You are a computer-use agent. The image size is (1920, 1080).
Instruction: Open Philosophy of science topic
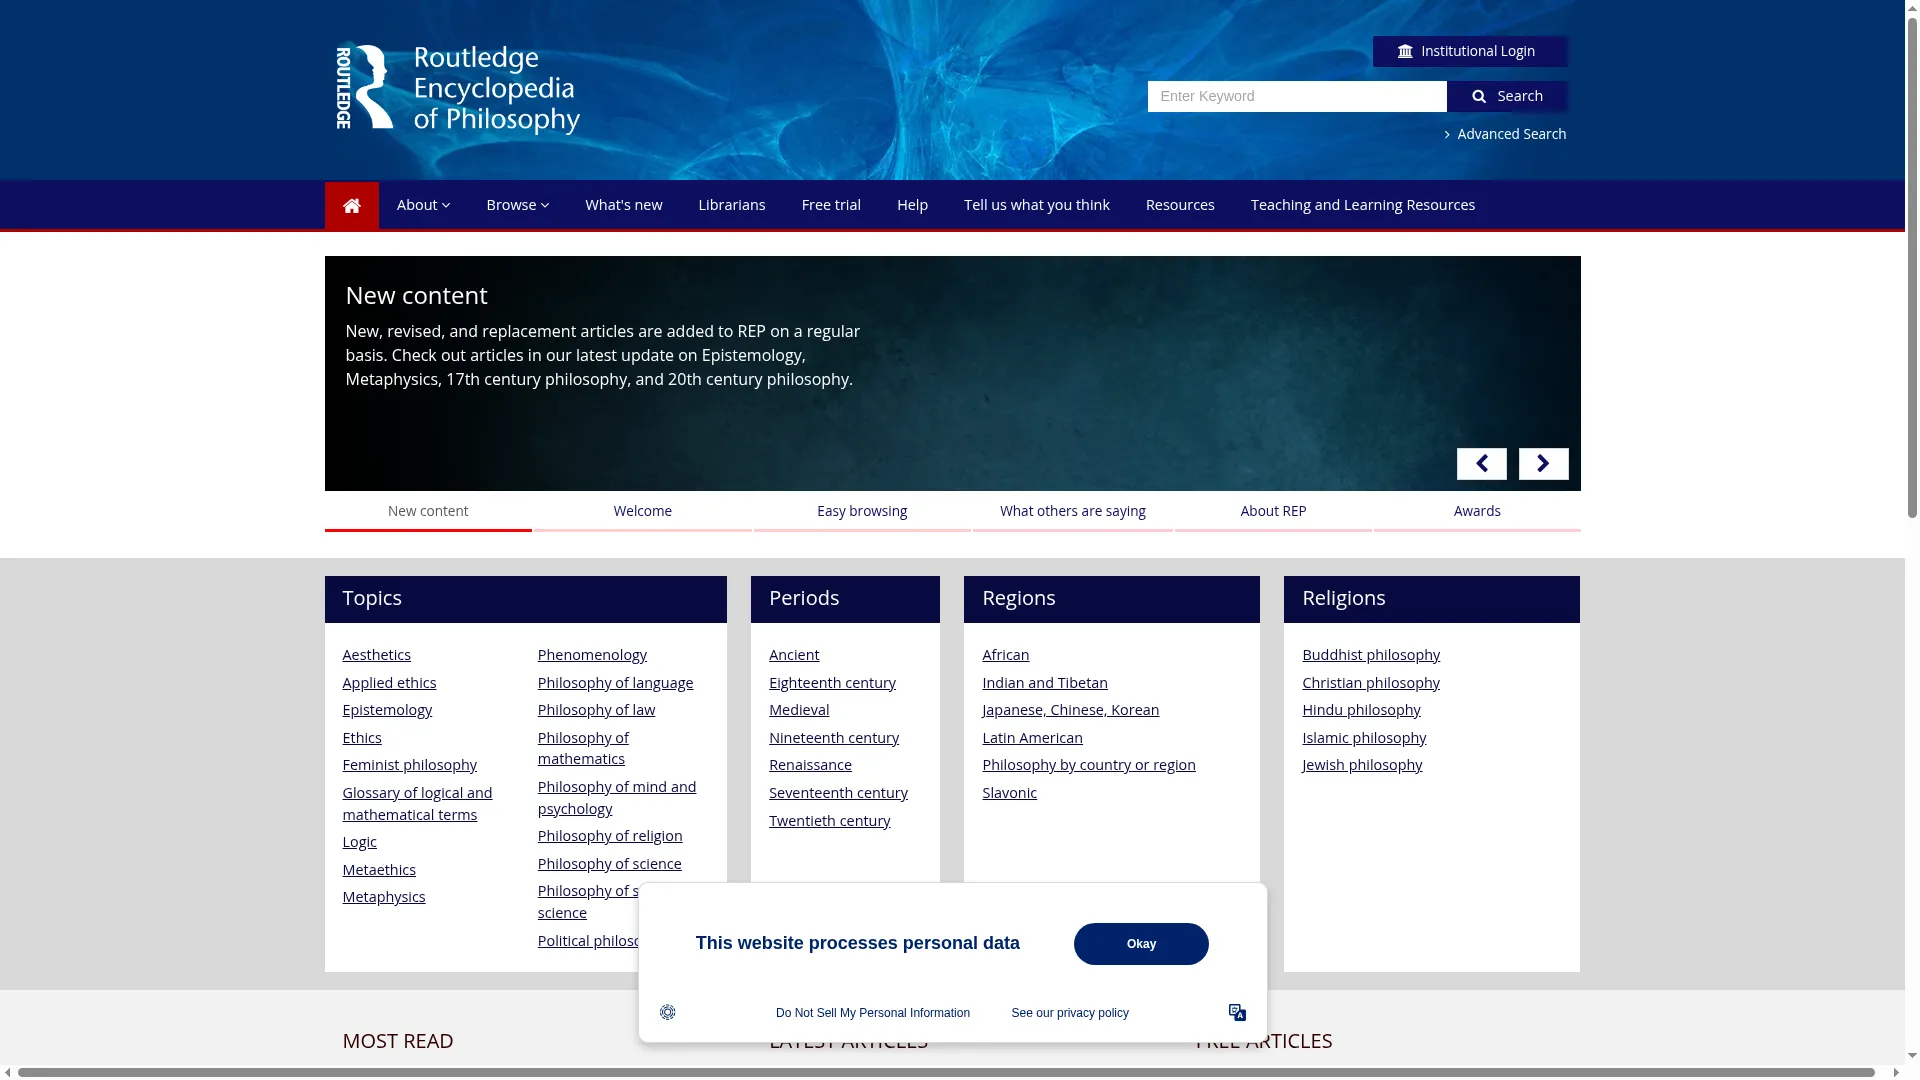[609, 864]
